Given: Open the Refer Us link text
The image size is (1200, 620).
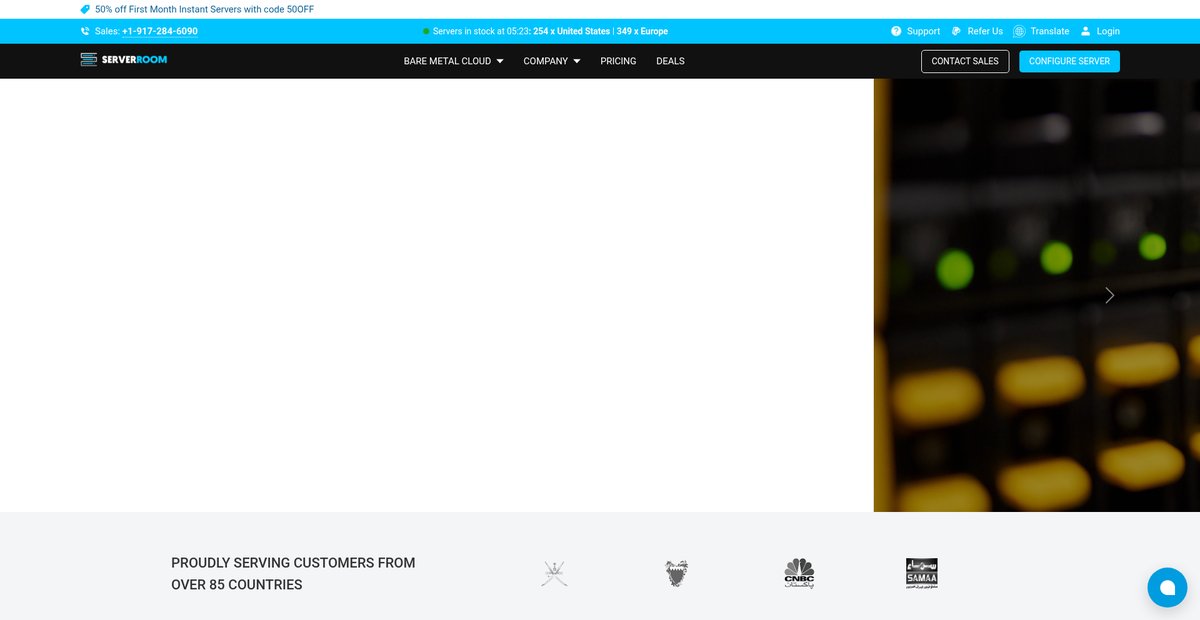Looking at the screenshot, I should point(985,31).
